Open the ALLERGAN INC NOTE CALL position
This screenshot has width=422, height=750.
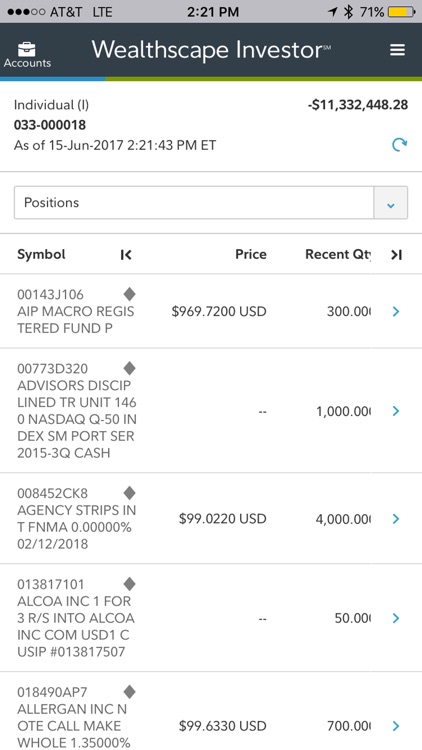click(x=211, y=711)
